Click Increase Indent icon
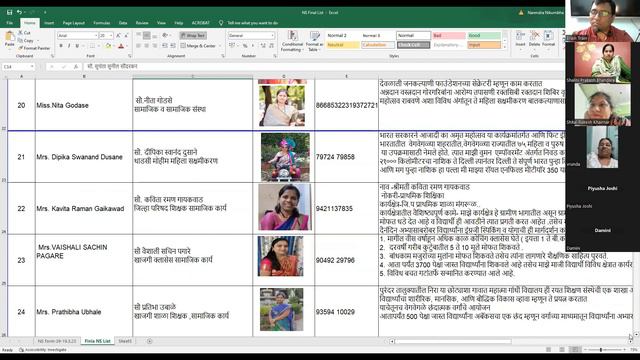The image size is (640, 360). point(173,46)
